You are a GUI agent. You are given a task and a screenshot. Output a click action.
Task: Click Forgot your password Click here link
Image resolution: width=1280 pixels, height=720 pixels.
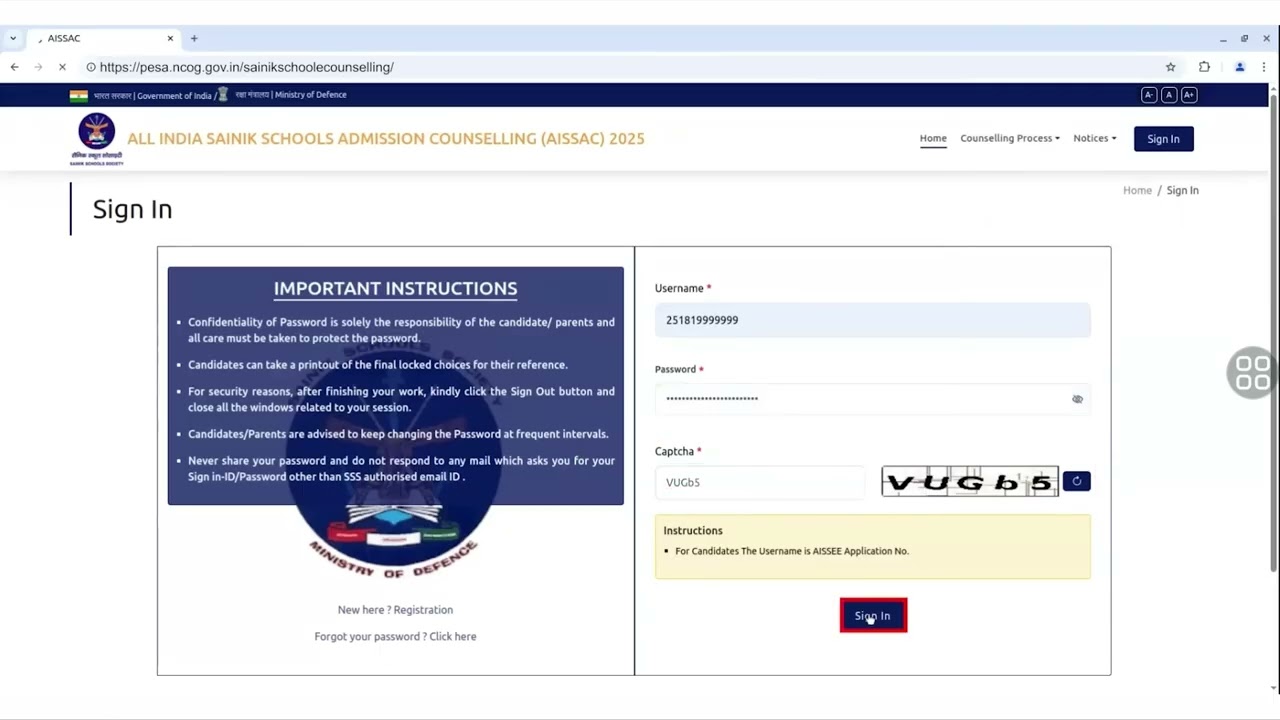click(x=395, y=636)
